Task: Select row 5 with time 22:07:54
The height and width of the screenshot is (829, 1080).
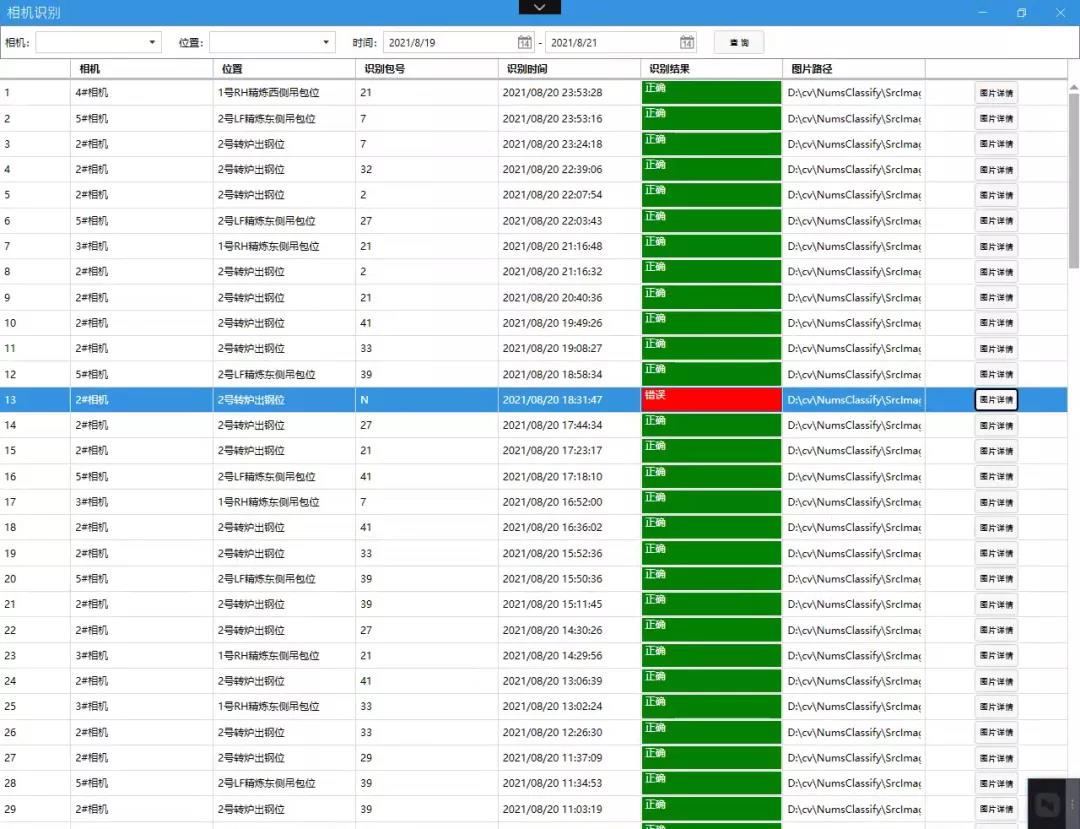Action: [x=552, y=195]
